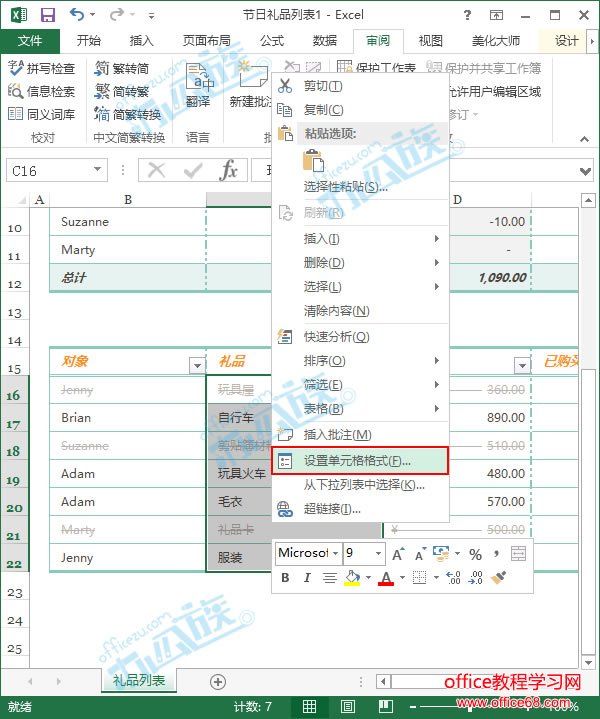Viewport: 600px width, 719px height.
Task: Click the 剪切 scissors icon in context menu
Action: [x=285, y=86]
